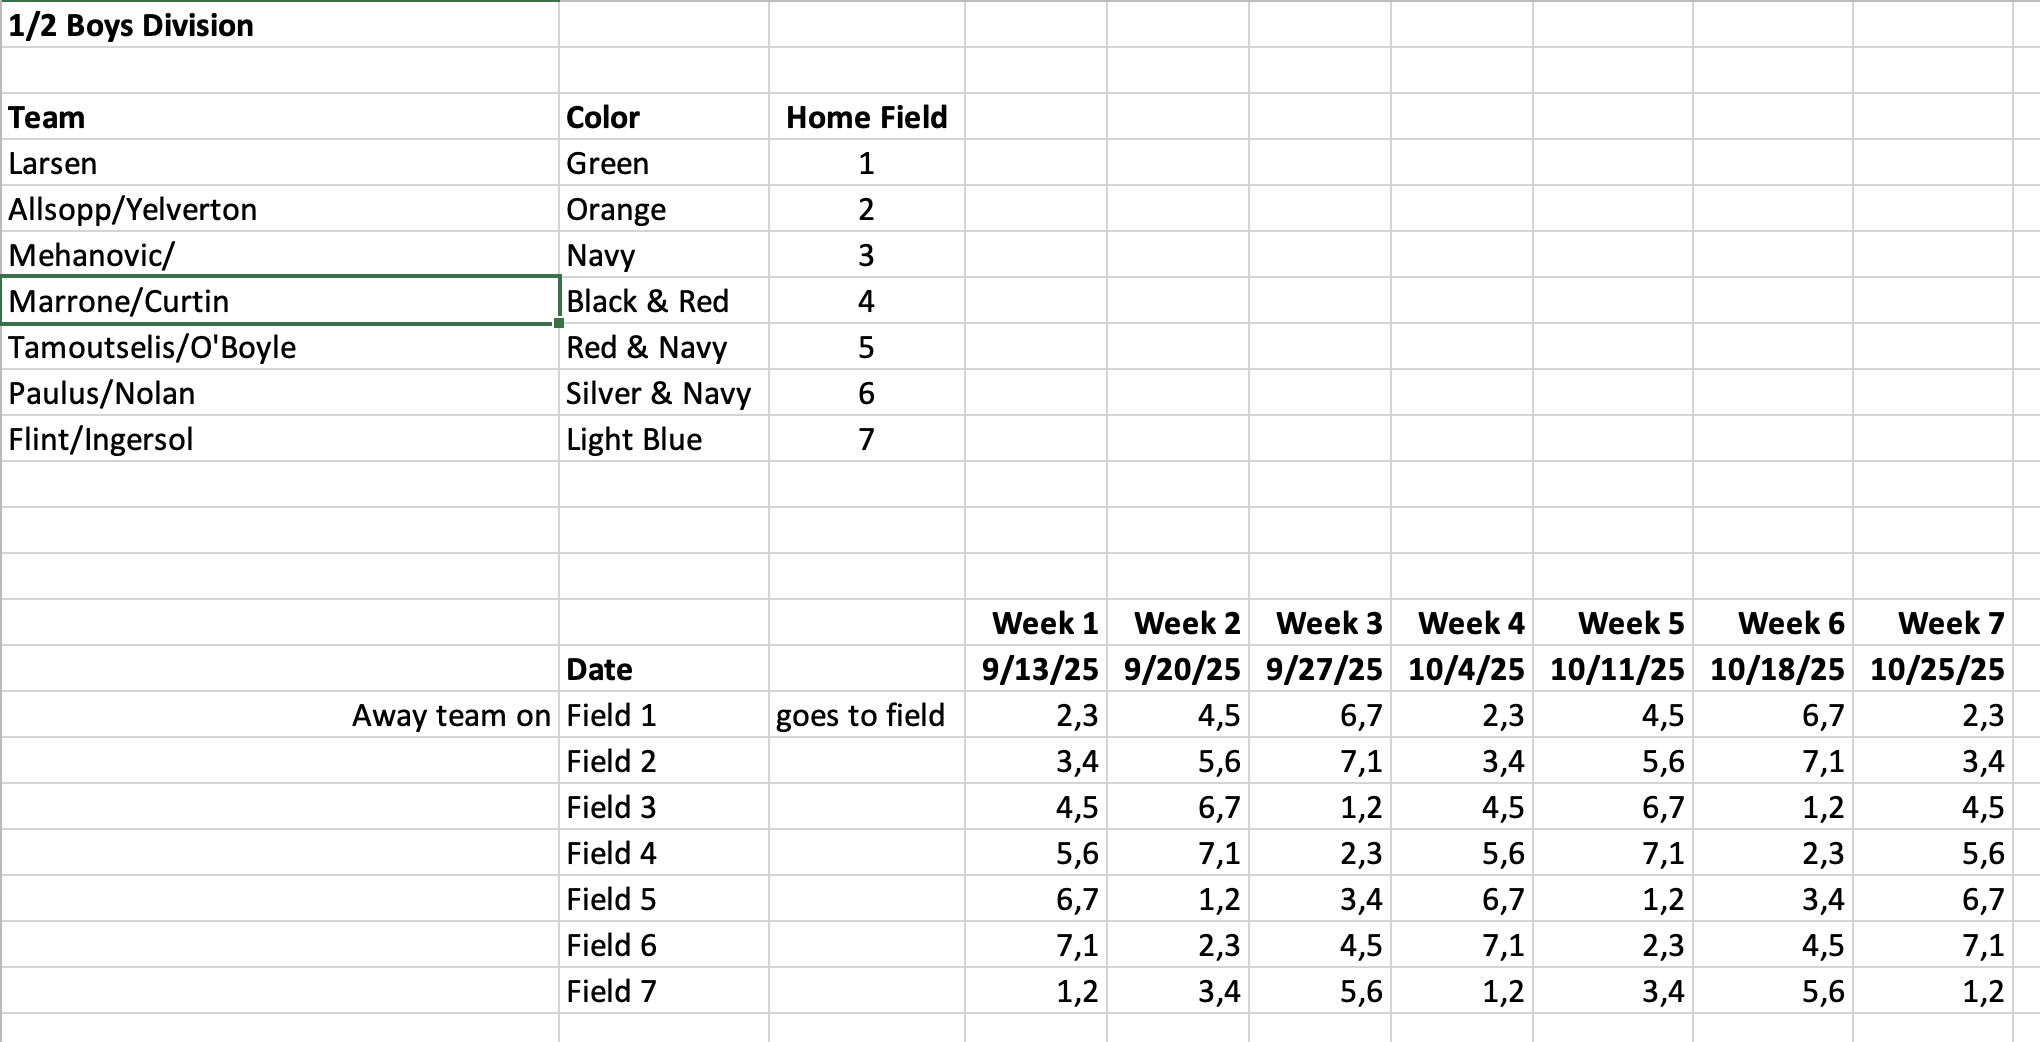2040x1042 pixels.
Task: Click the "Team" column header cell
Action: coord(47,117)
